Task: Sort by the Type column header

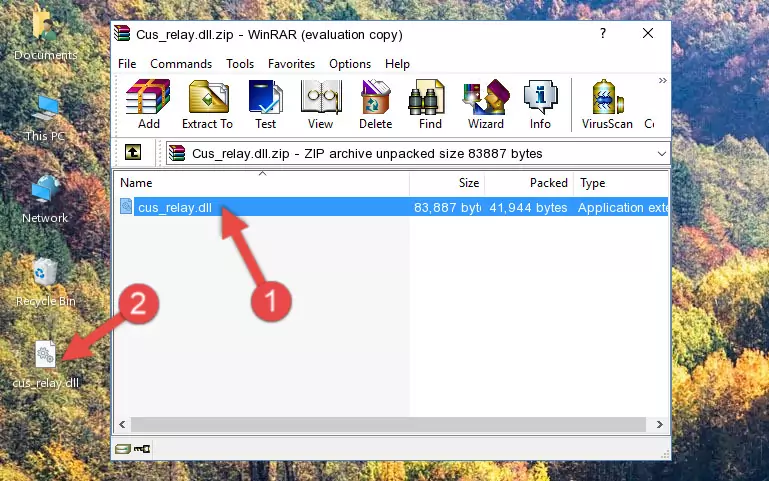Action: point(621,183)
